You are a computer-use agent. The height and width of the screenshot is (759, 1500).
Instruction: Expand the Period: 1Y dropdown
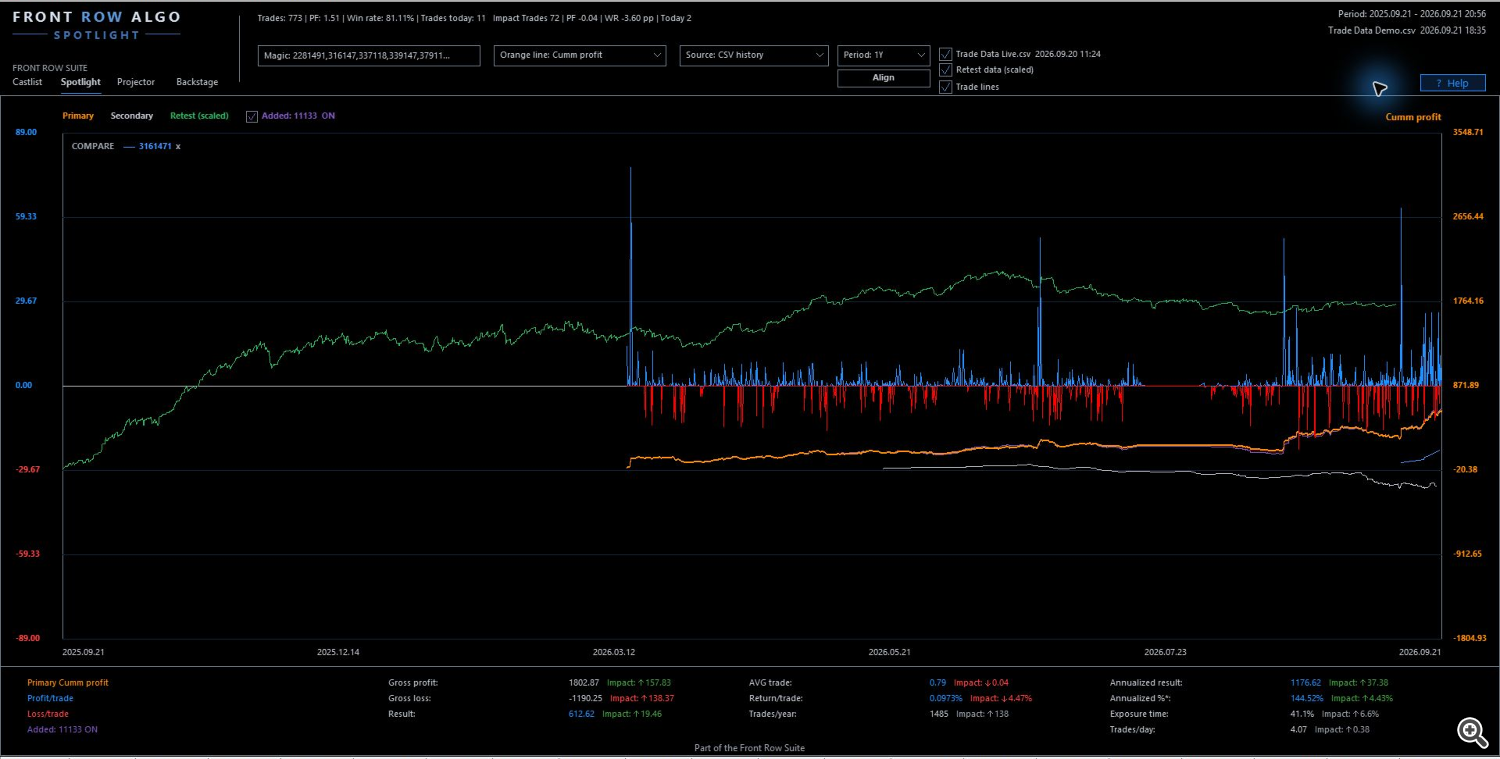[884, 55]
